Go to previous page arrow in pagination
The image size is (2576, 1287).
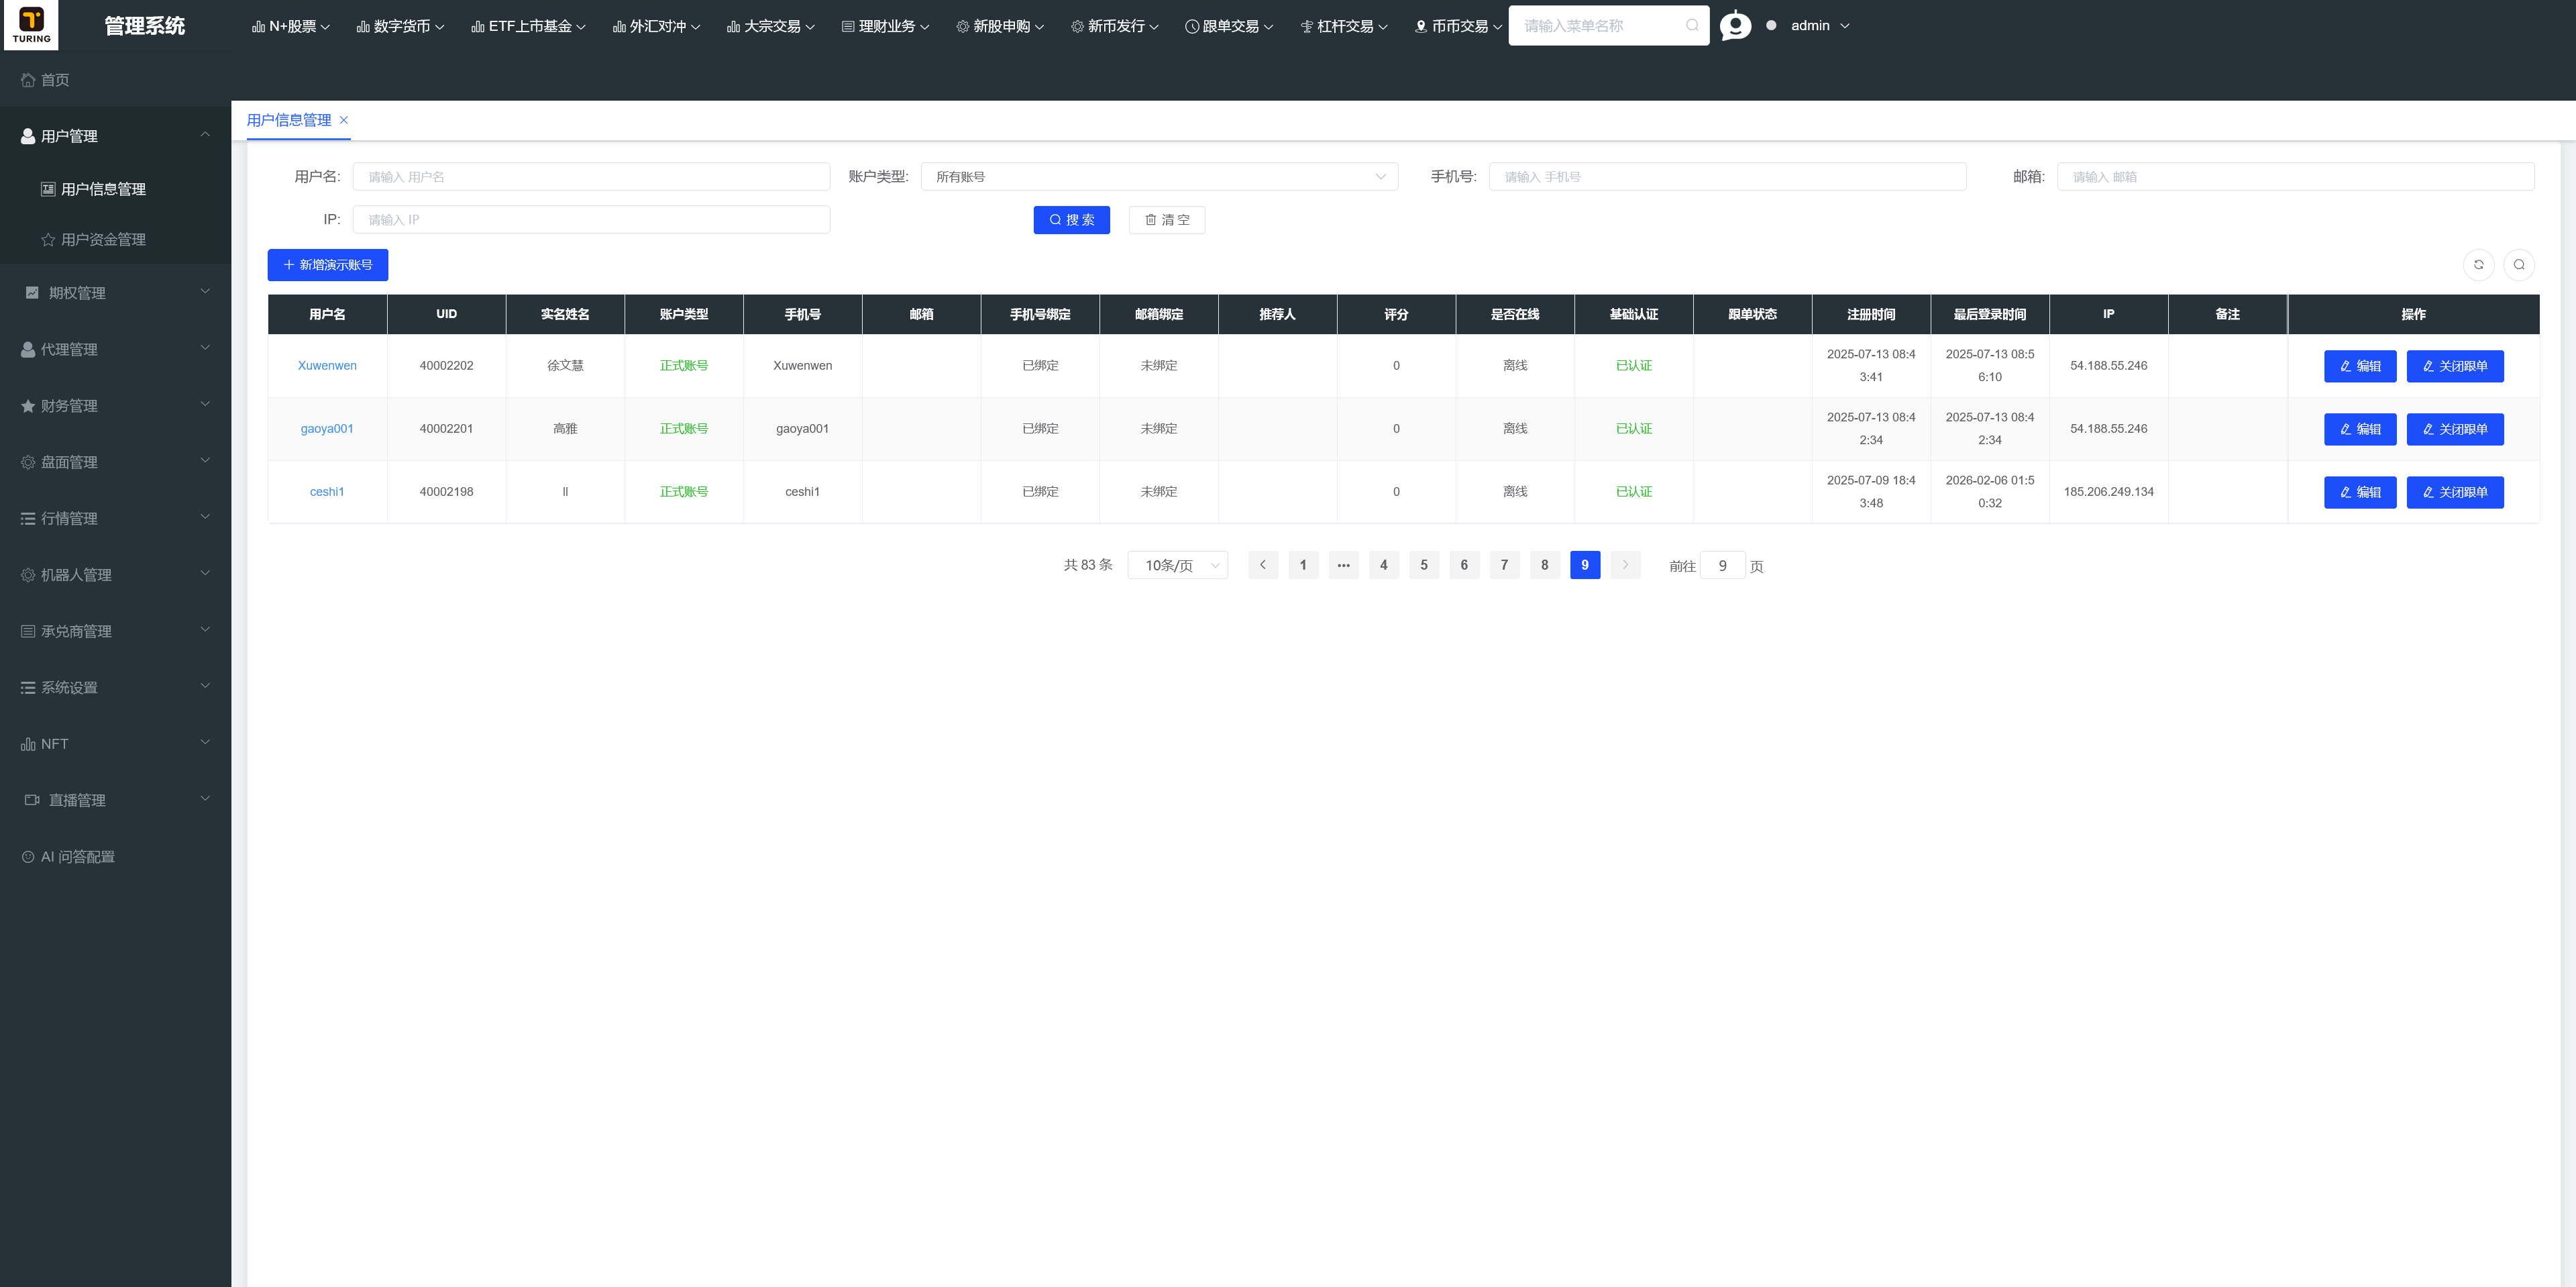coord(1263,565)
